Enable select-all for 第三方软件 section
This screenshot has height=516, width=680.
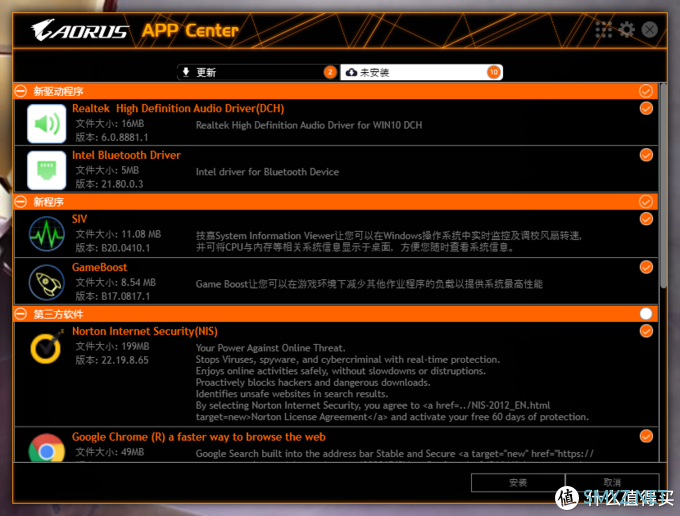[x=646, y=314]
